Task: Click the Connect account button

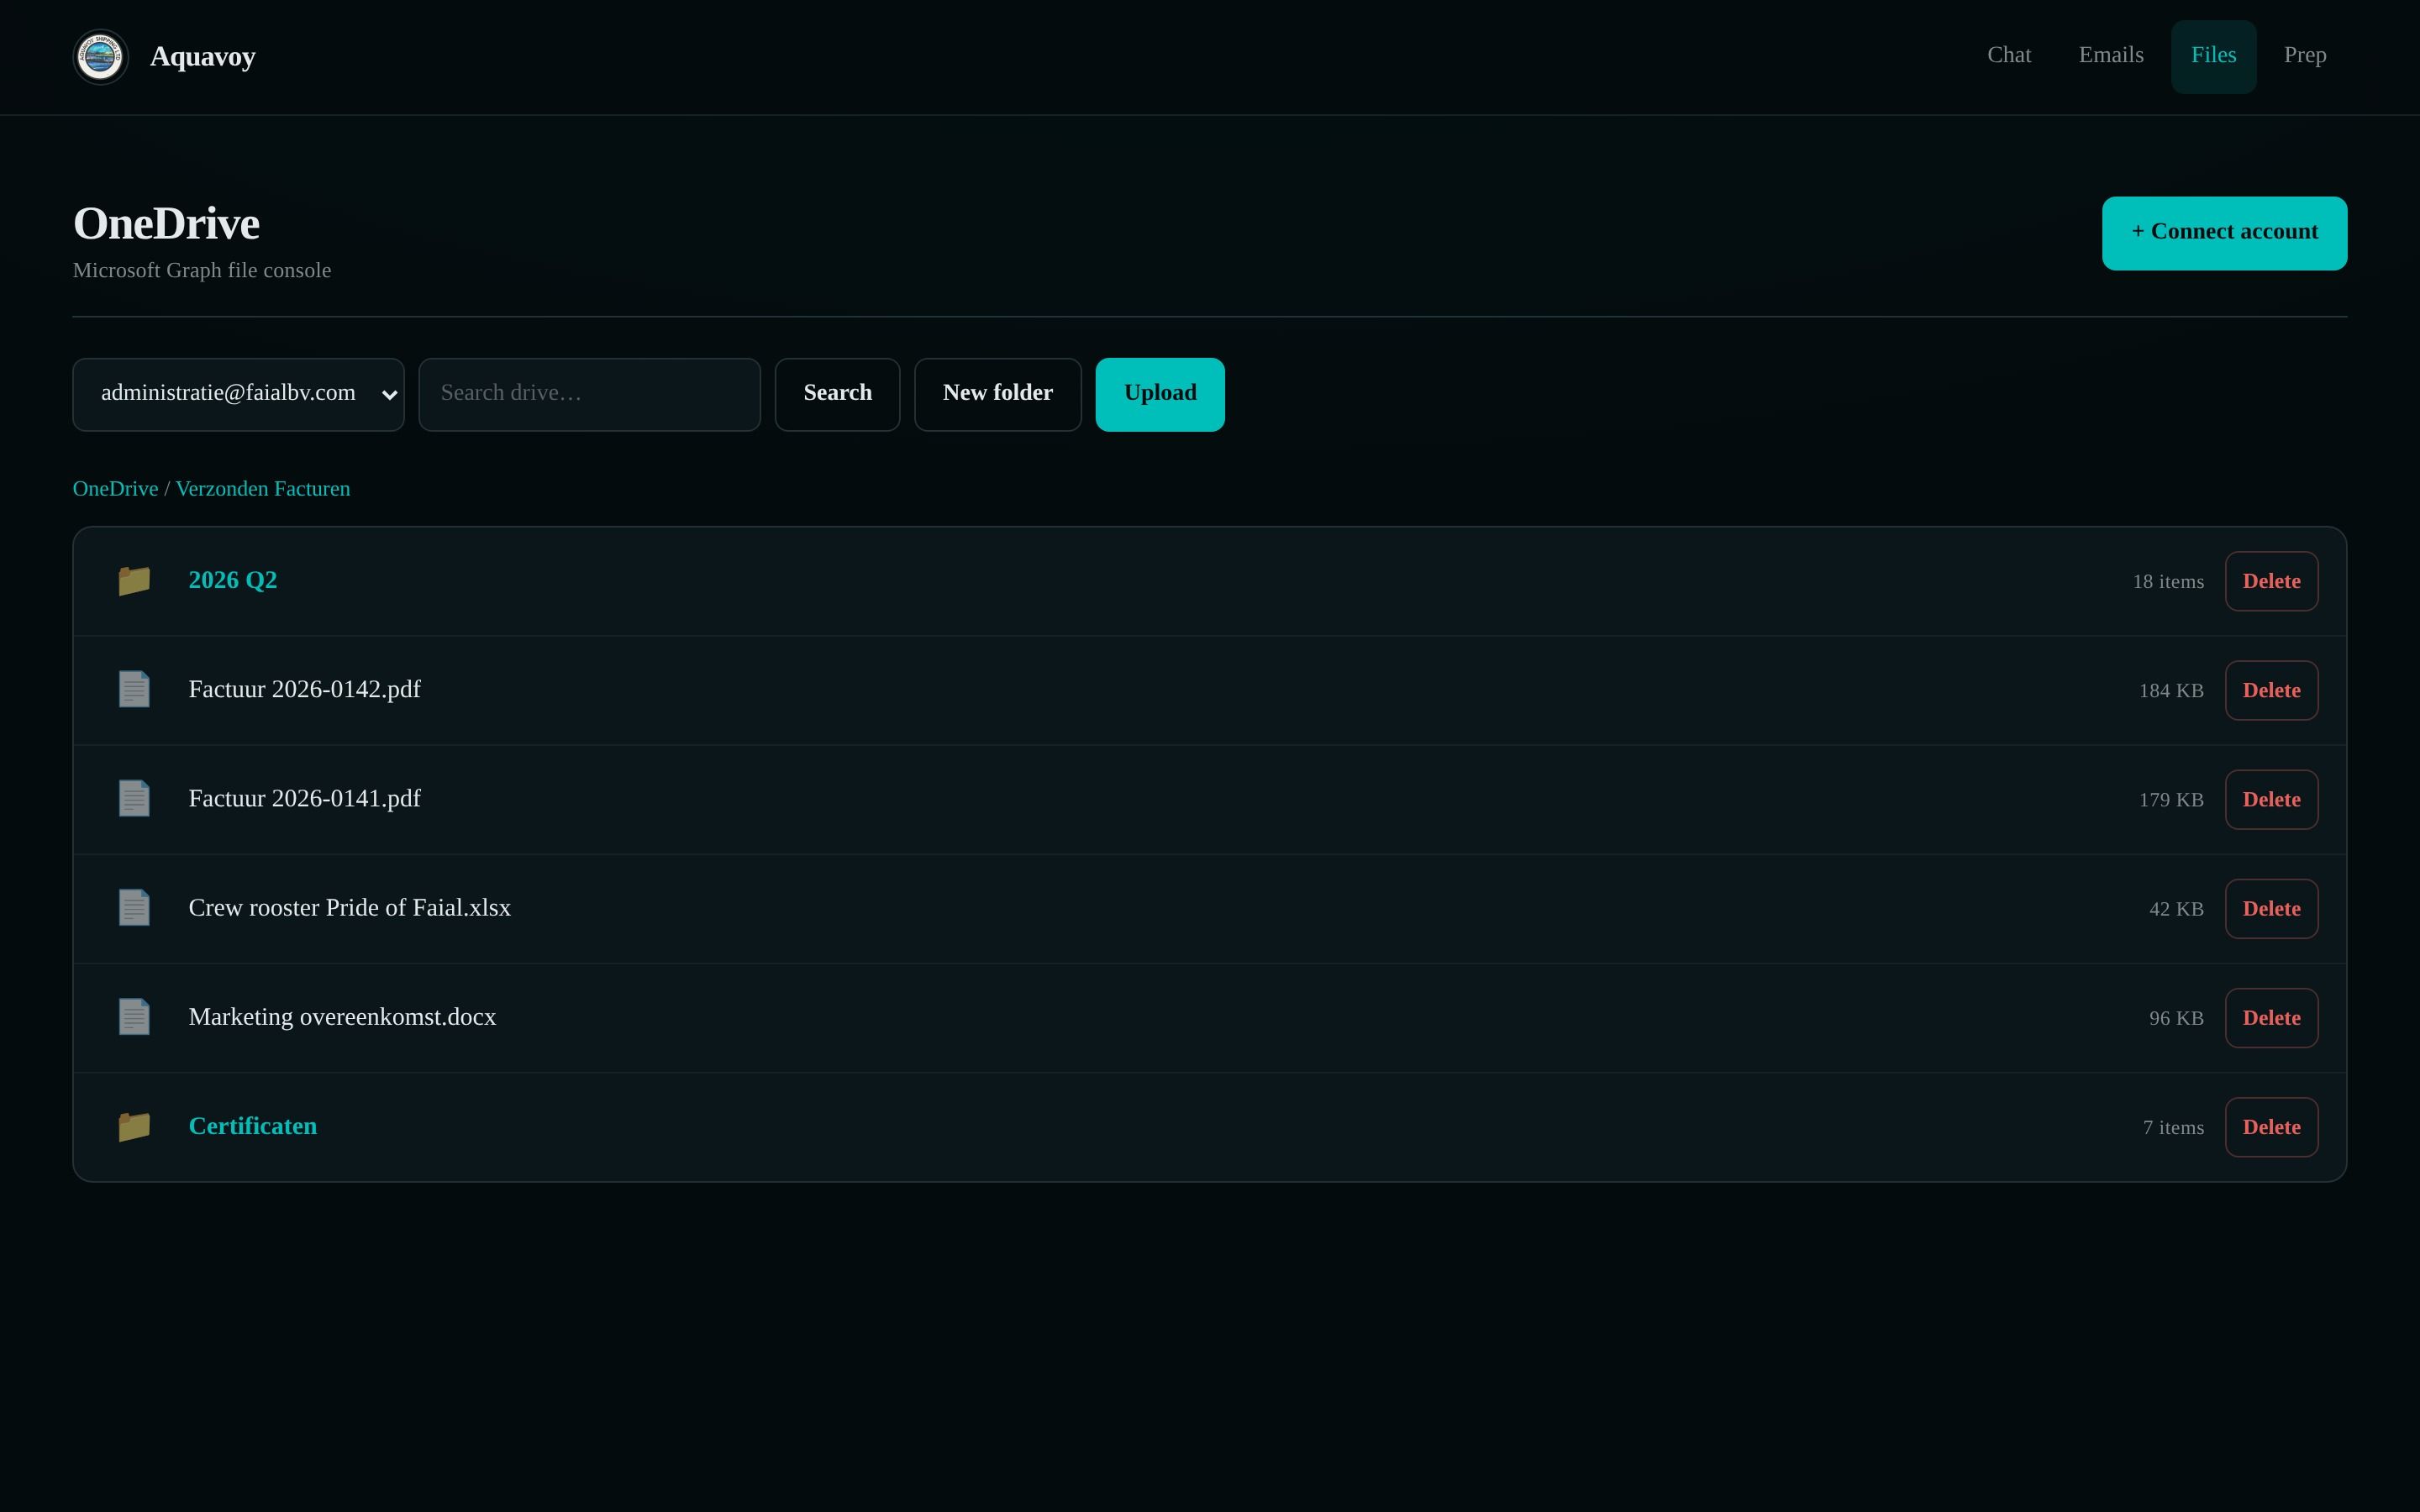Action: point(2224,233)
